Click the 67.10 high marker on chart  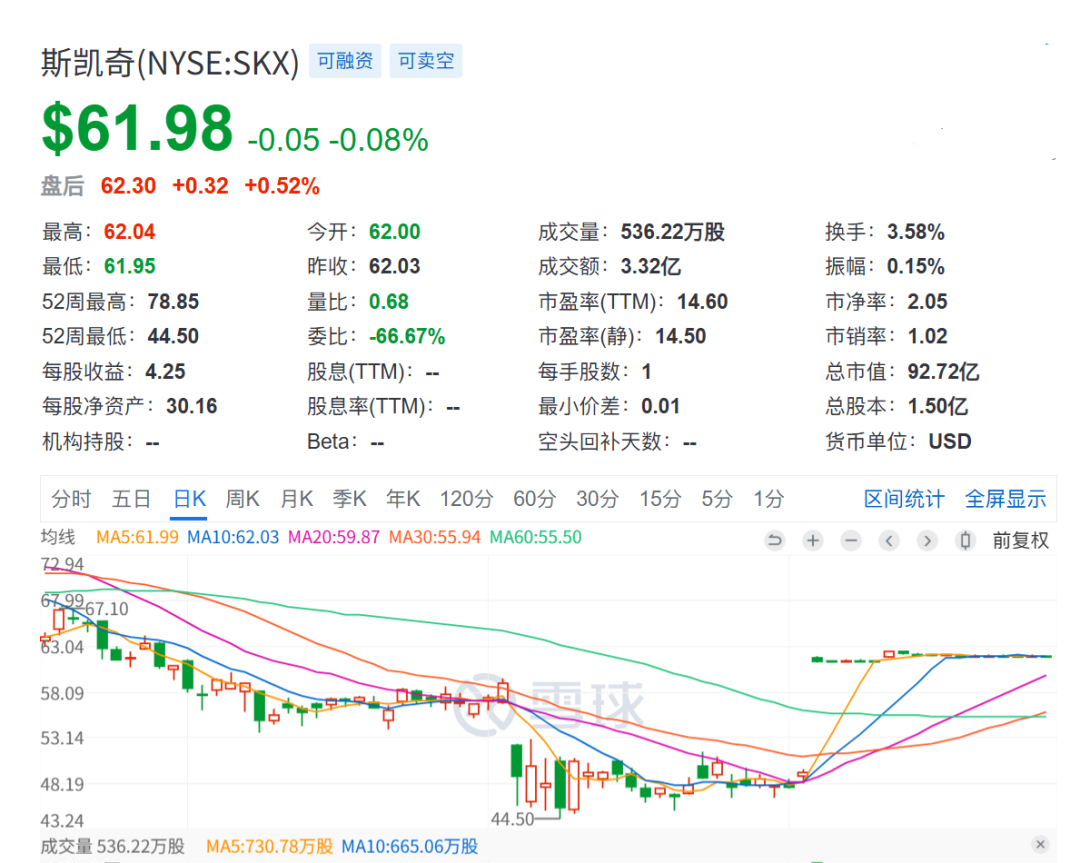coord(107,609)
